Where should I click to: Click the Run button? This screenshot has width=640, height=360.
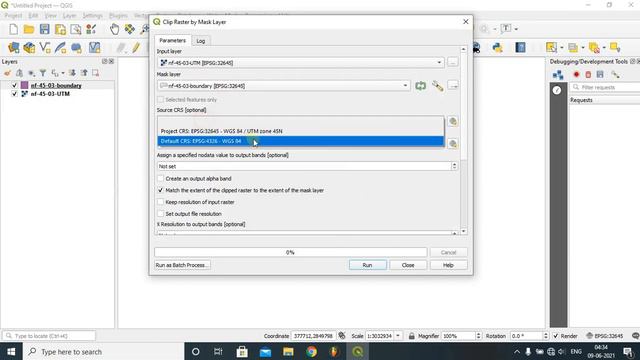(x=367, y=265)
